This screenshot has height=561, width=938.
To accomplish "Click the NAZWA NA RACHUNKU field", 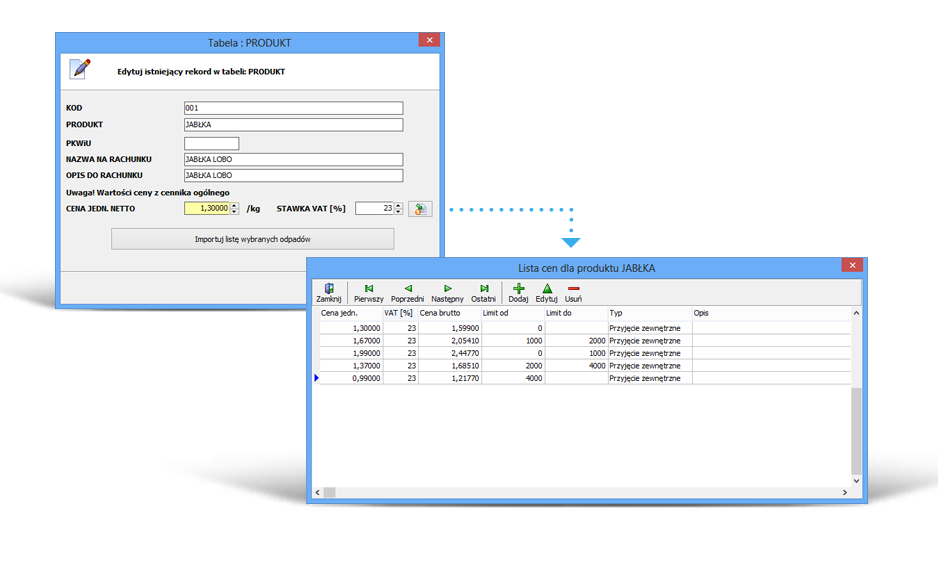I will [x=293, y=159].
